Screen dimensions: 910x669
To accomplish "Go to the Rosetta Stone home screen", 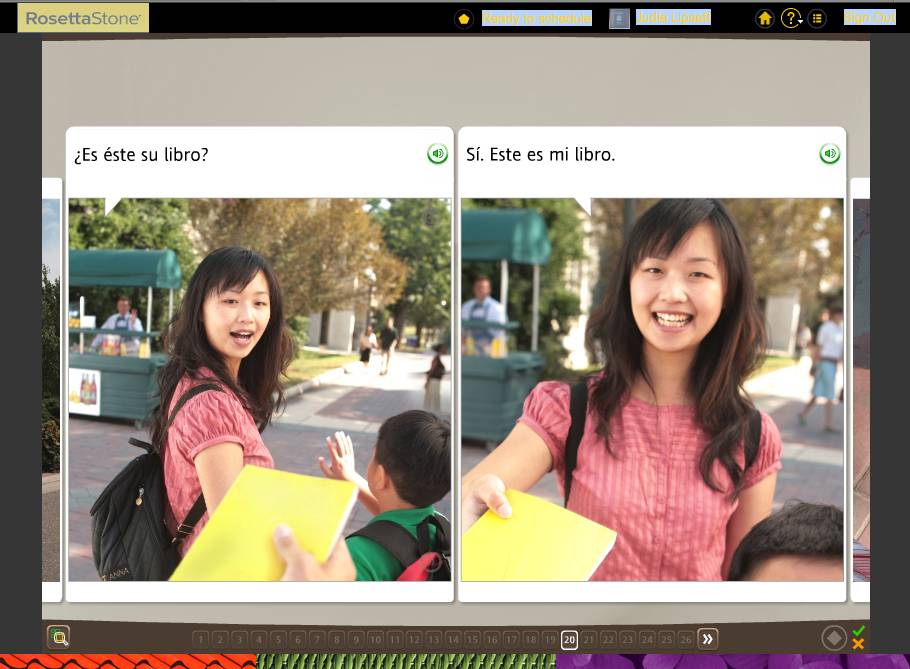I will pos(765,19).
